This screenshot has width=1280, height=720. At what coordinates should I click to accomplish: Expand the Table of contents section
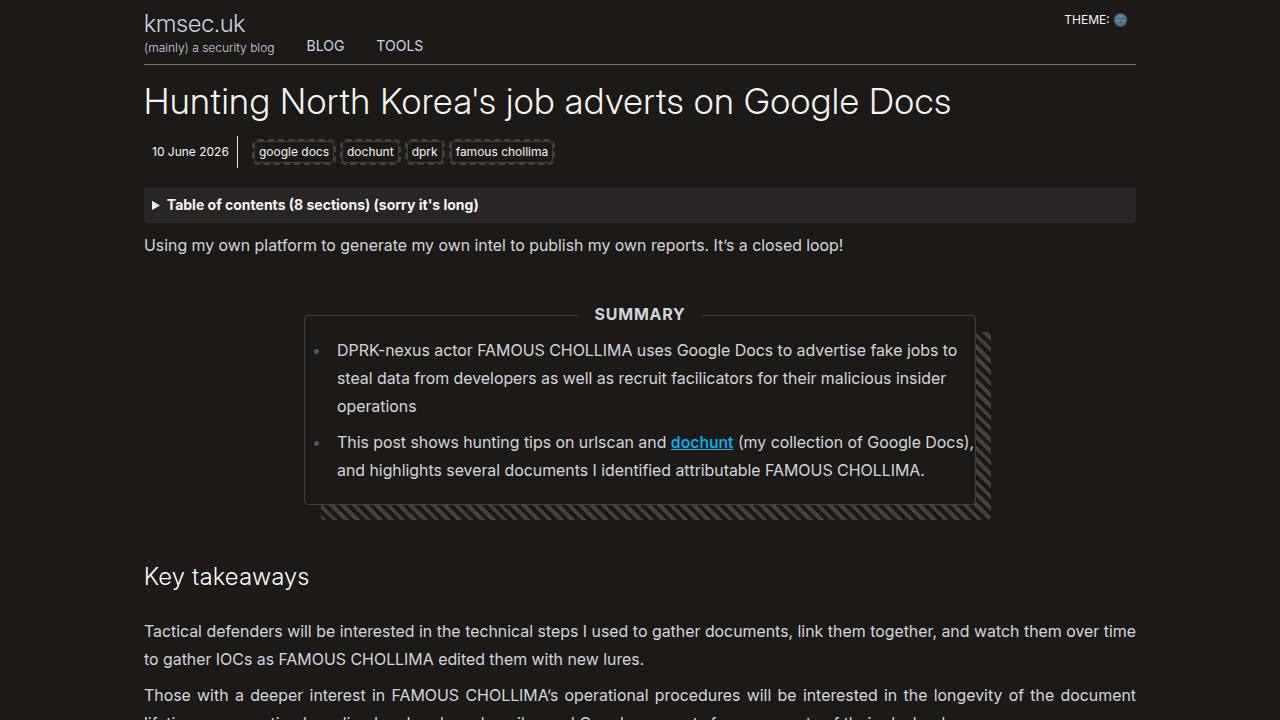(640, 205)
